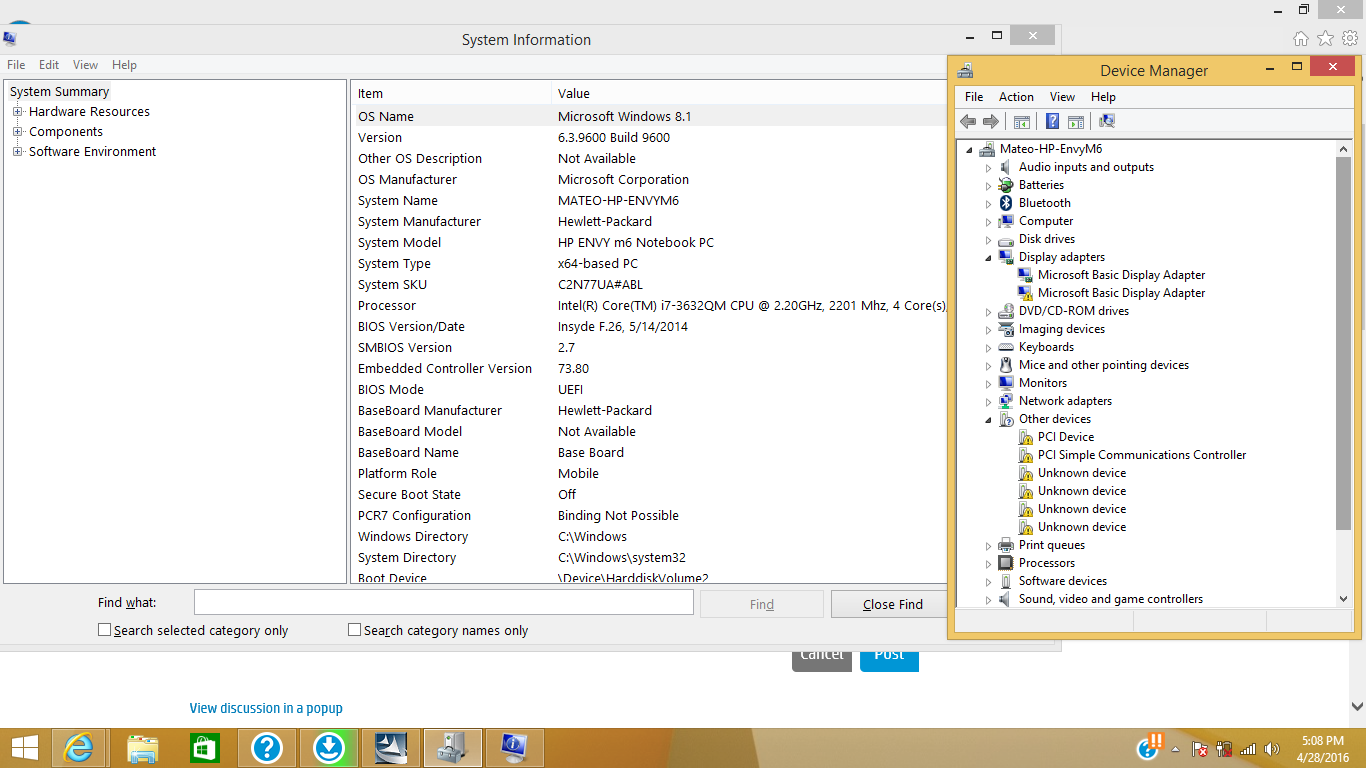The height and width of the screenshot is (768, 1366).
Task: Click the Monitors category icon
Action: pyautogui.click(x=1006, y=383)
